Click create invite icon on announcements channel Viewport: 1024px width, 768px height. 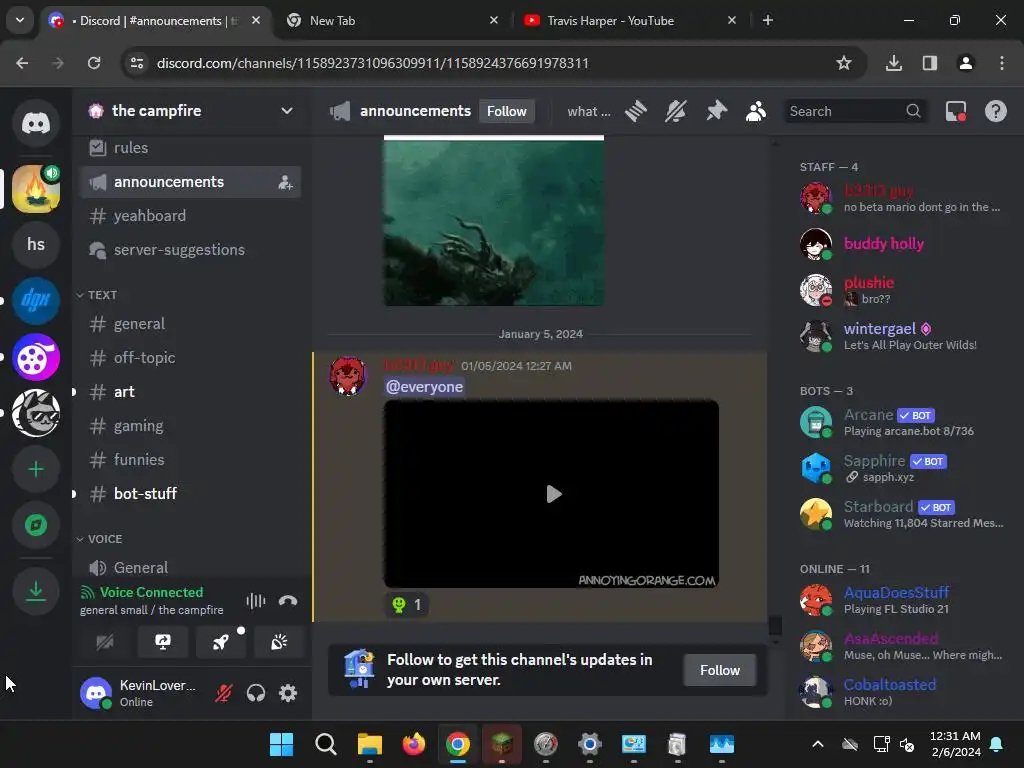click(x=285, y=182)
